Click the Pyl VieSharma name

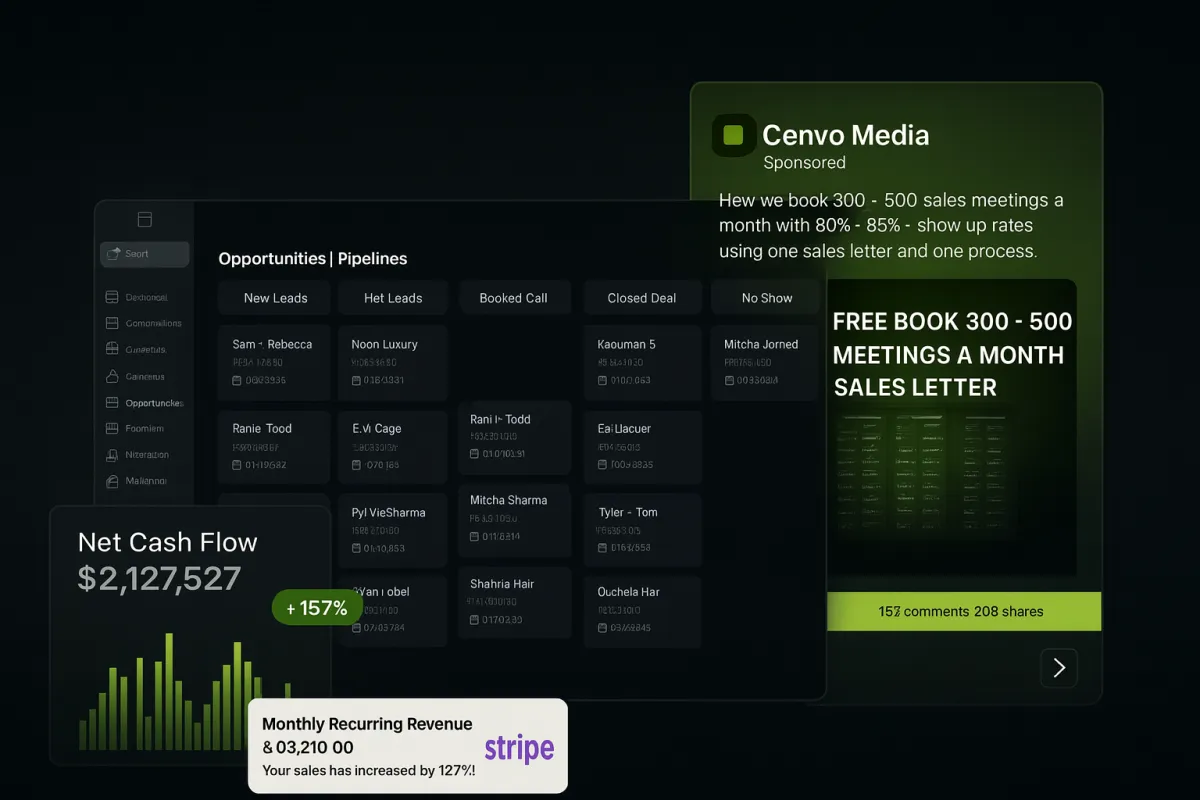[389, 512]
